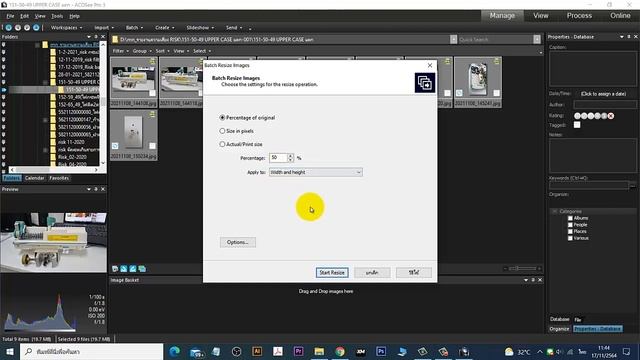Open the File menu

coord(10,16)
